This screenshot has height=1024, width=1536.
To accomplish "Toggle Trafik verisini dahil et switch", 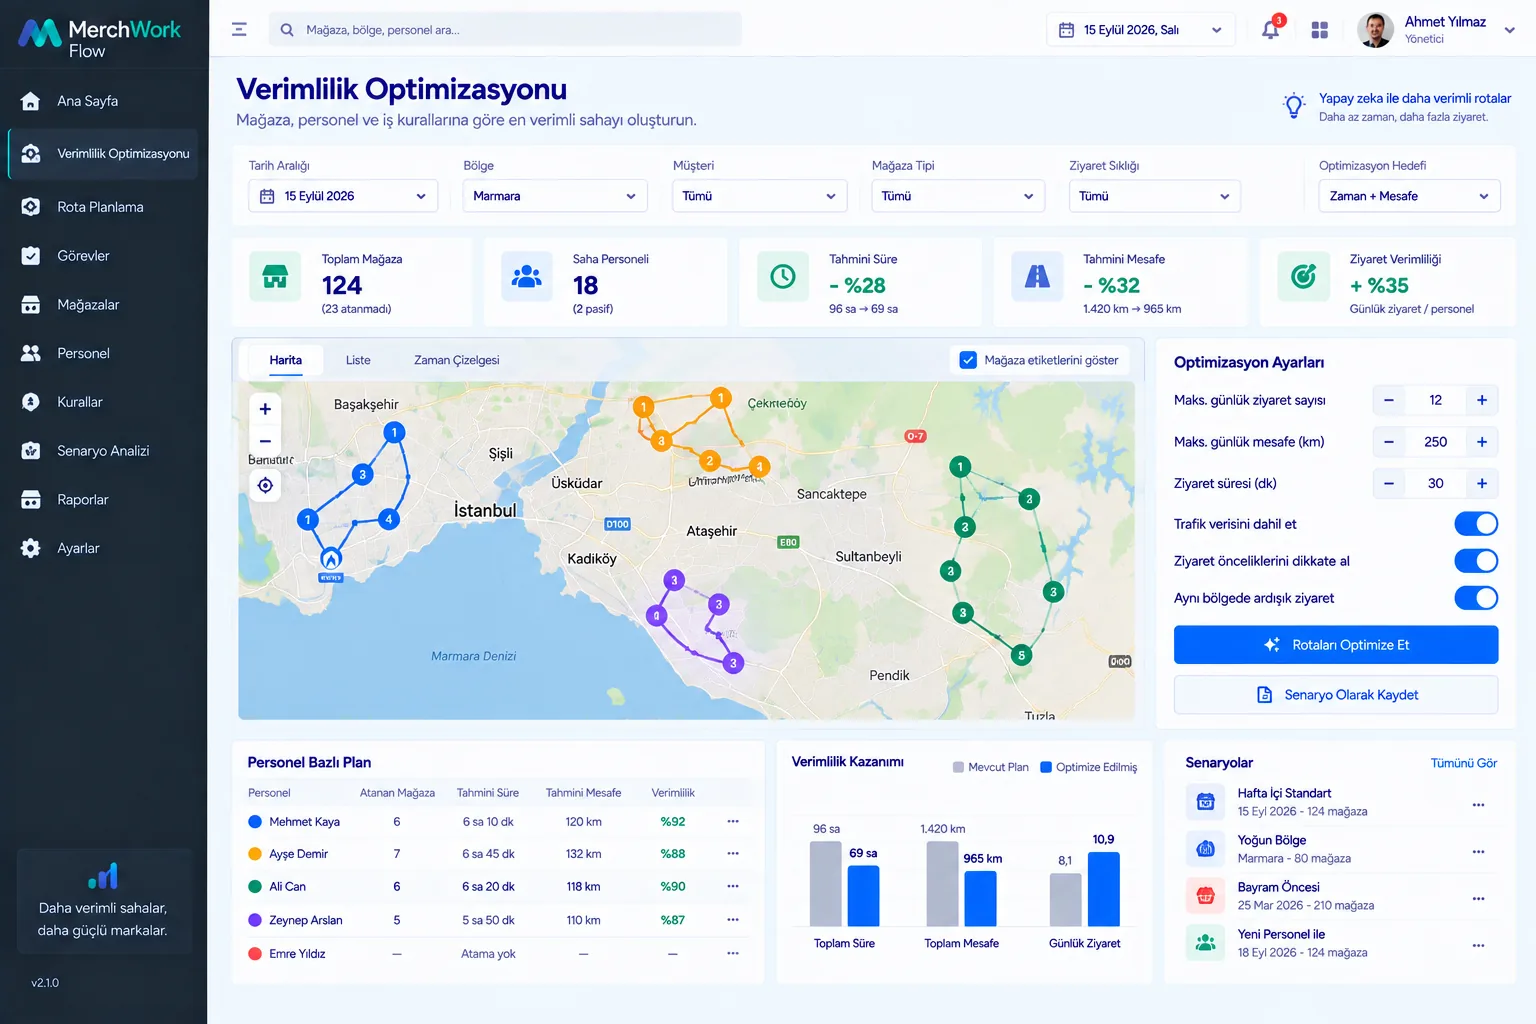I will click(x=1476, y=524).
